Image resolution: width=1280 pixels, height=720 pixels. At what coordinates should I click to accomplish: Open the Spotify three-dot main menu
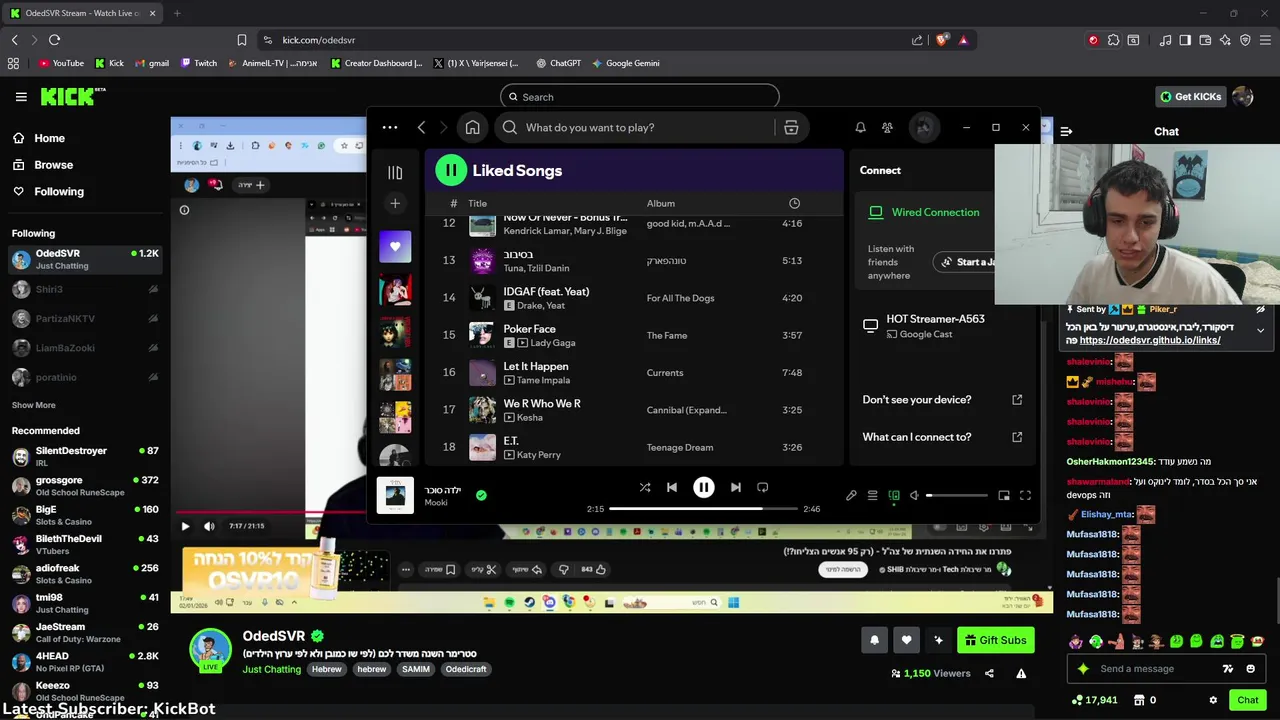[390, 127]
